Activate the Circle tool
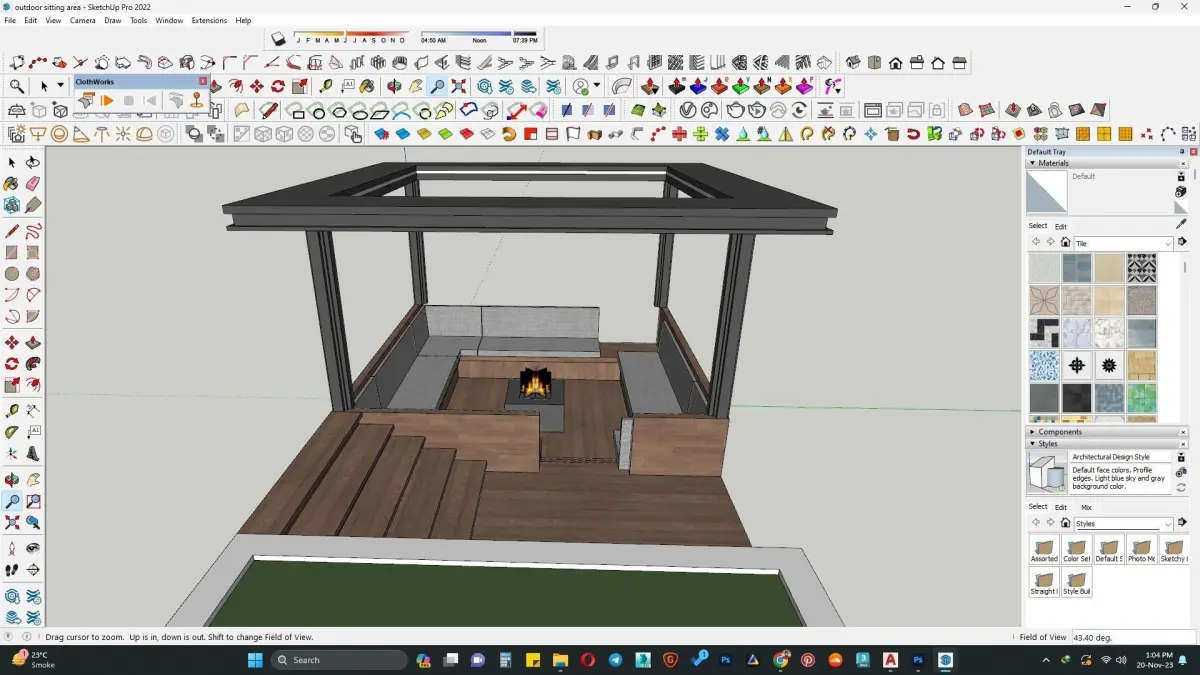This screenshot has height=675, width=1200. pos(12,274)
